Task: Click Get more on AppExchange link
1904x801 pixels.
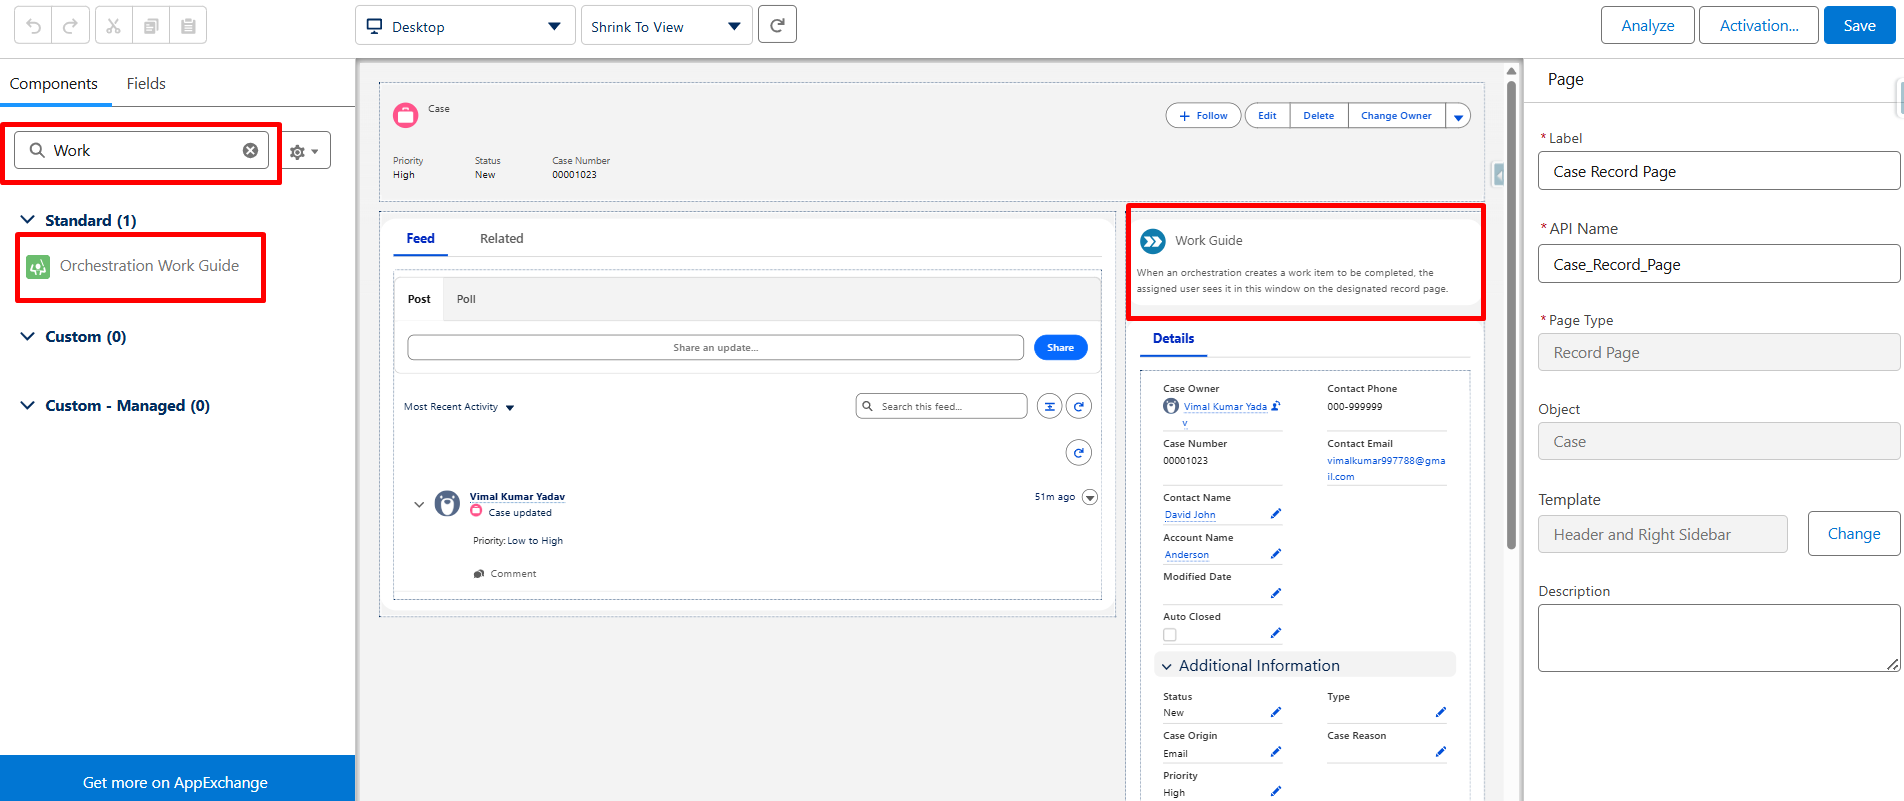Action: tap(175, 782)
